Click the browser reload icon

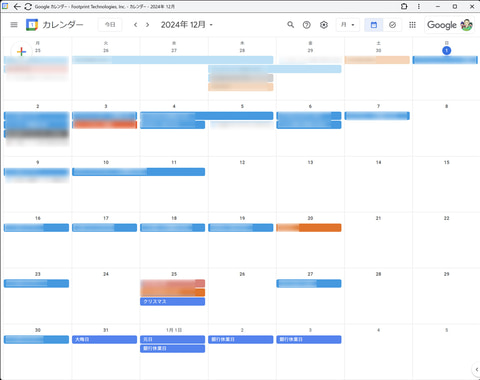click(28, 6)
